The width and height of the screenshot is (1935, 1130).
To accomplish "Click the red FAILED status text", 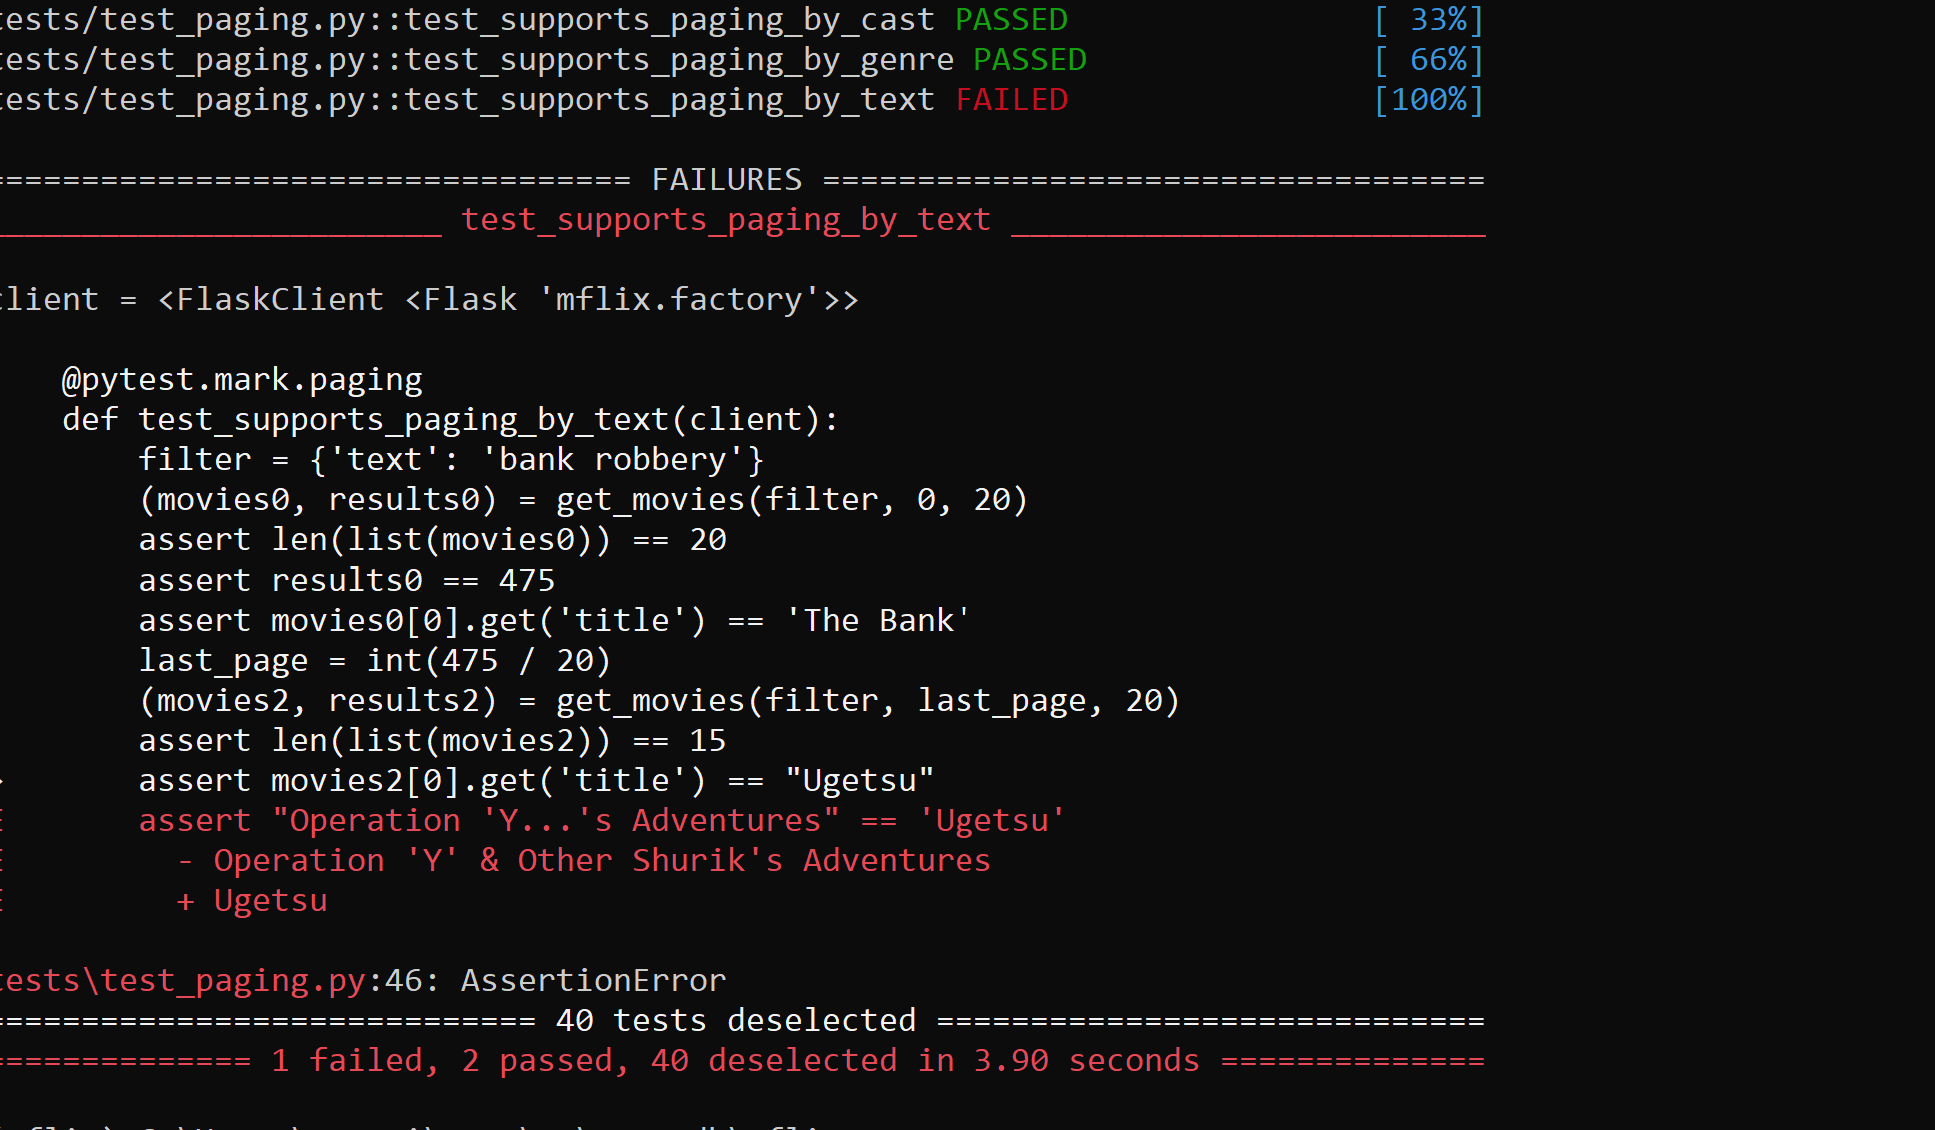I will (1011, 100).
